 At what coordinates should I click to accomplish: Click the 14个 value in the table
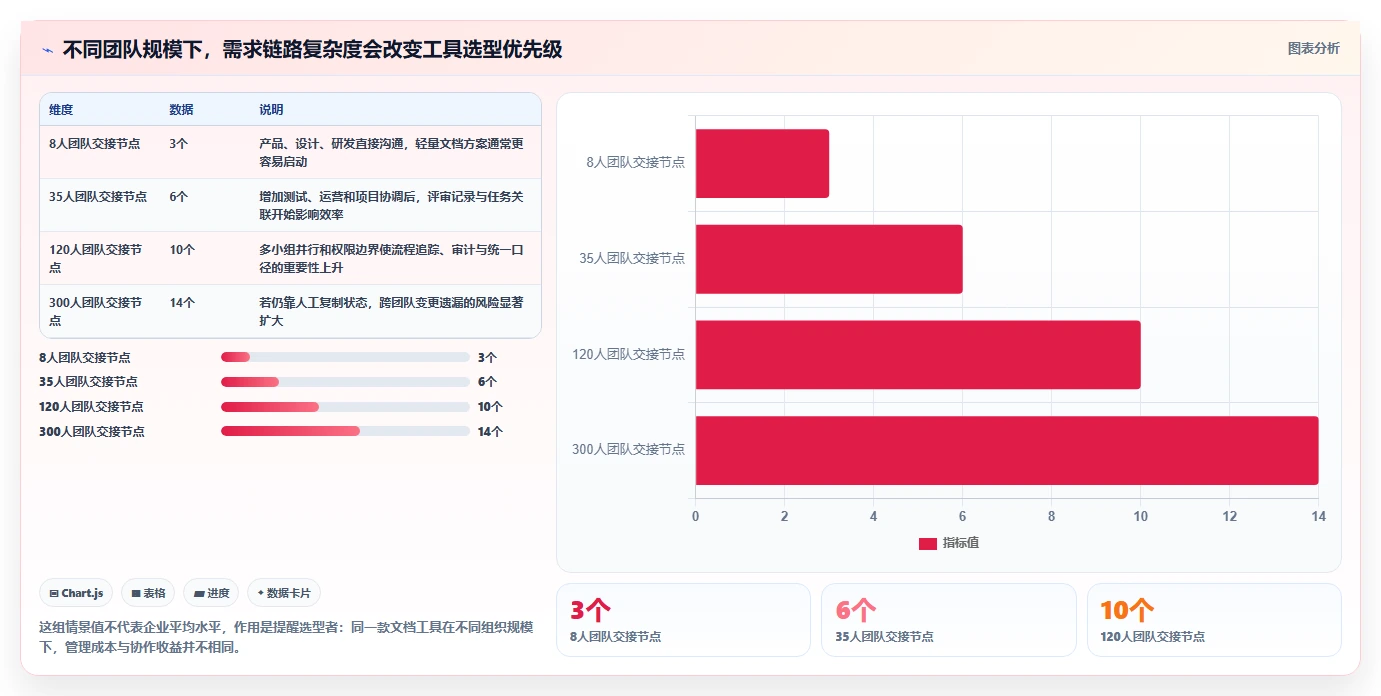coord(182,303)
